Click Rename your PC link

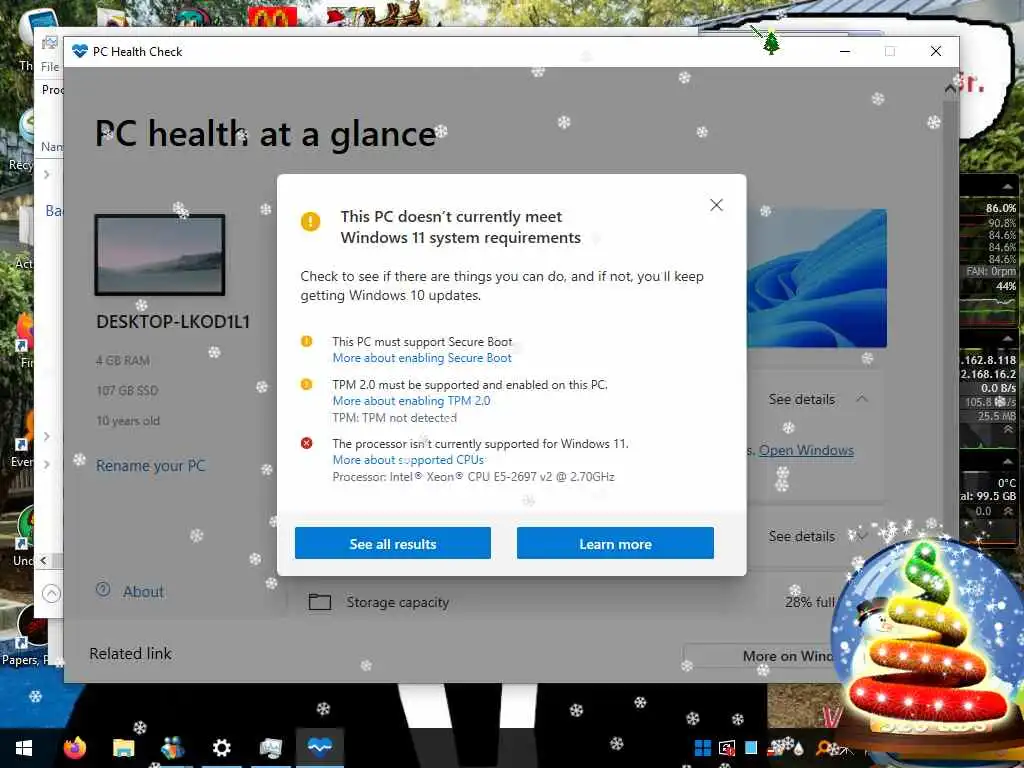pos(150,466)
